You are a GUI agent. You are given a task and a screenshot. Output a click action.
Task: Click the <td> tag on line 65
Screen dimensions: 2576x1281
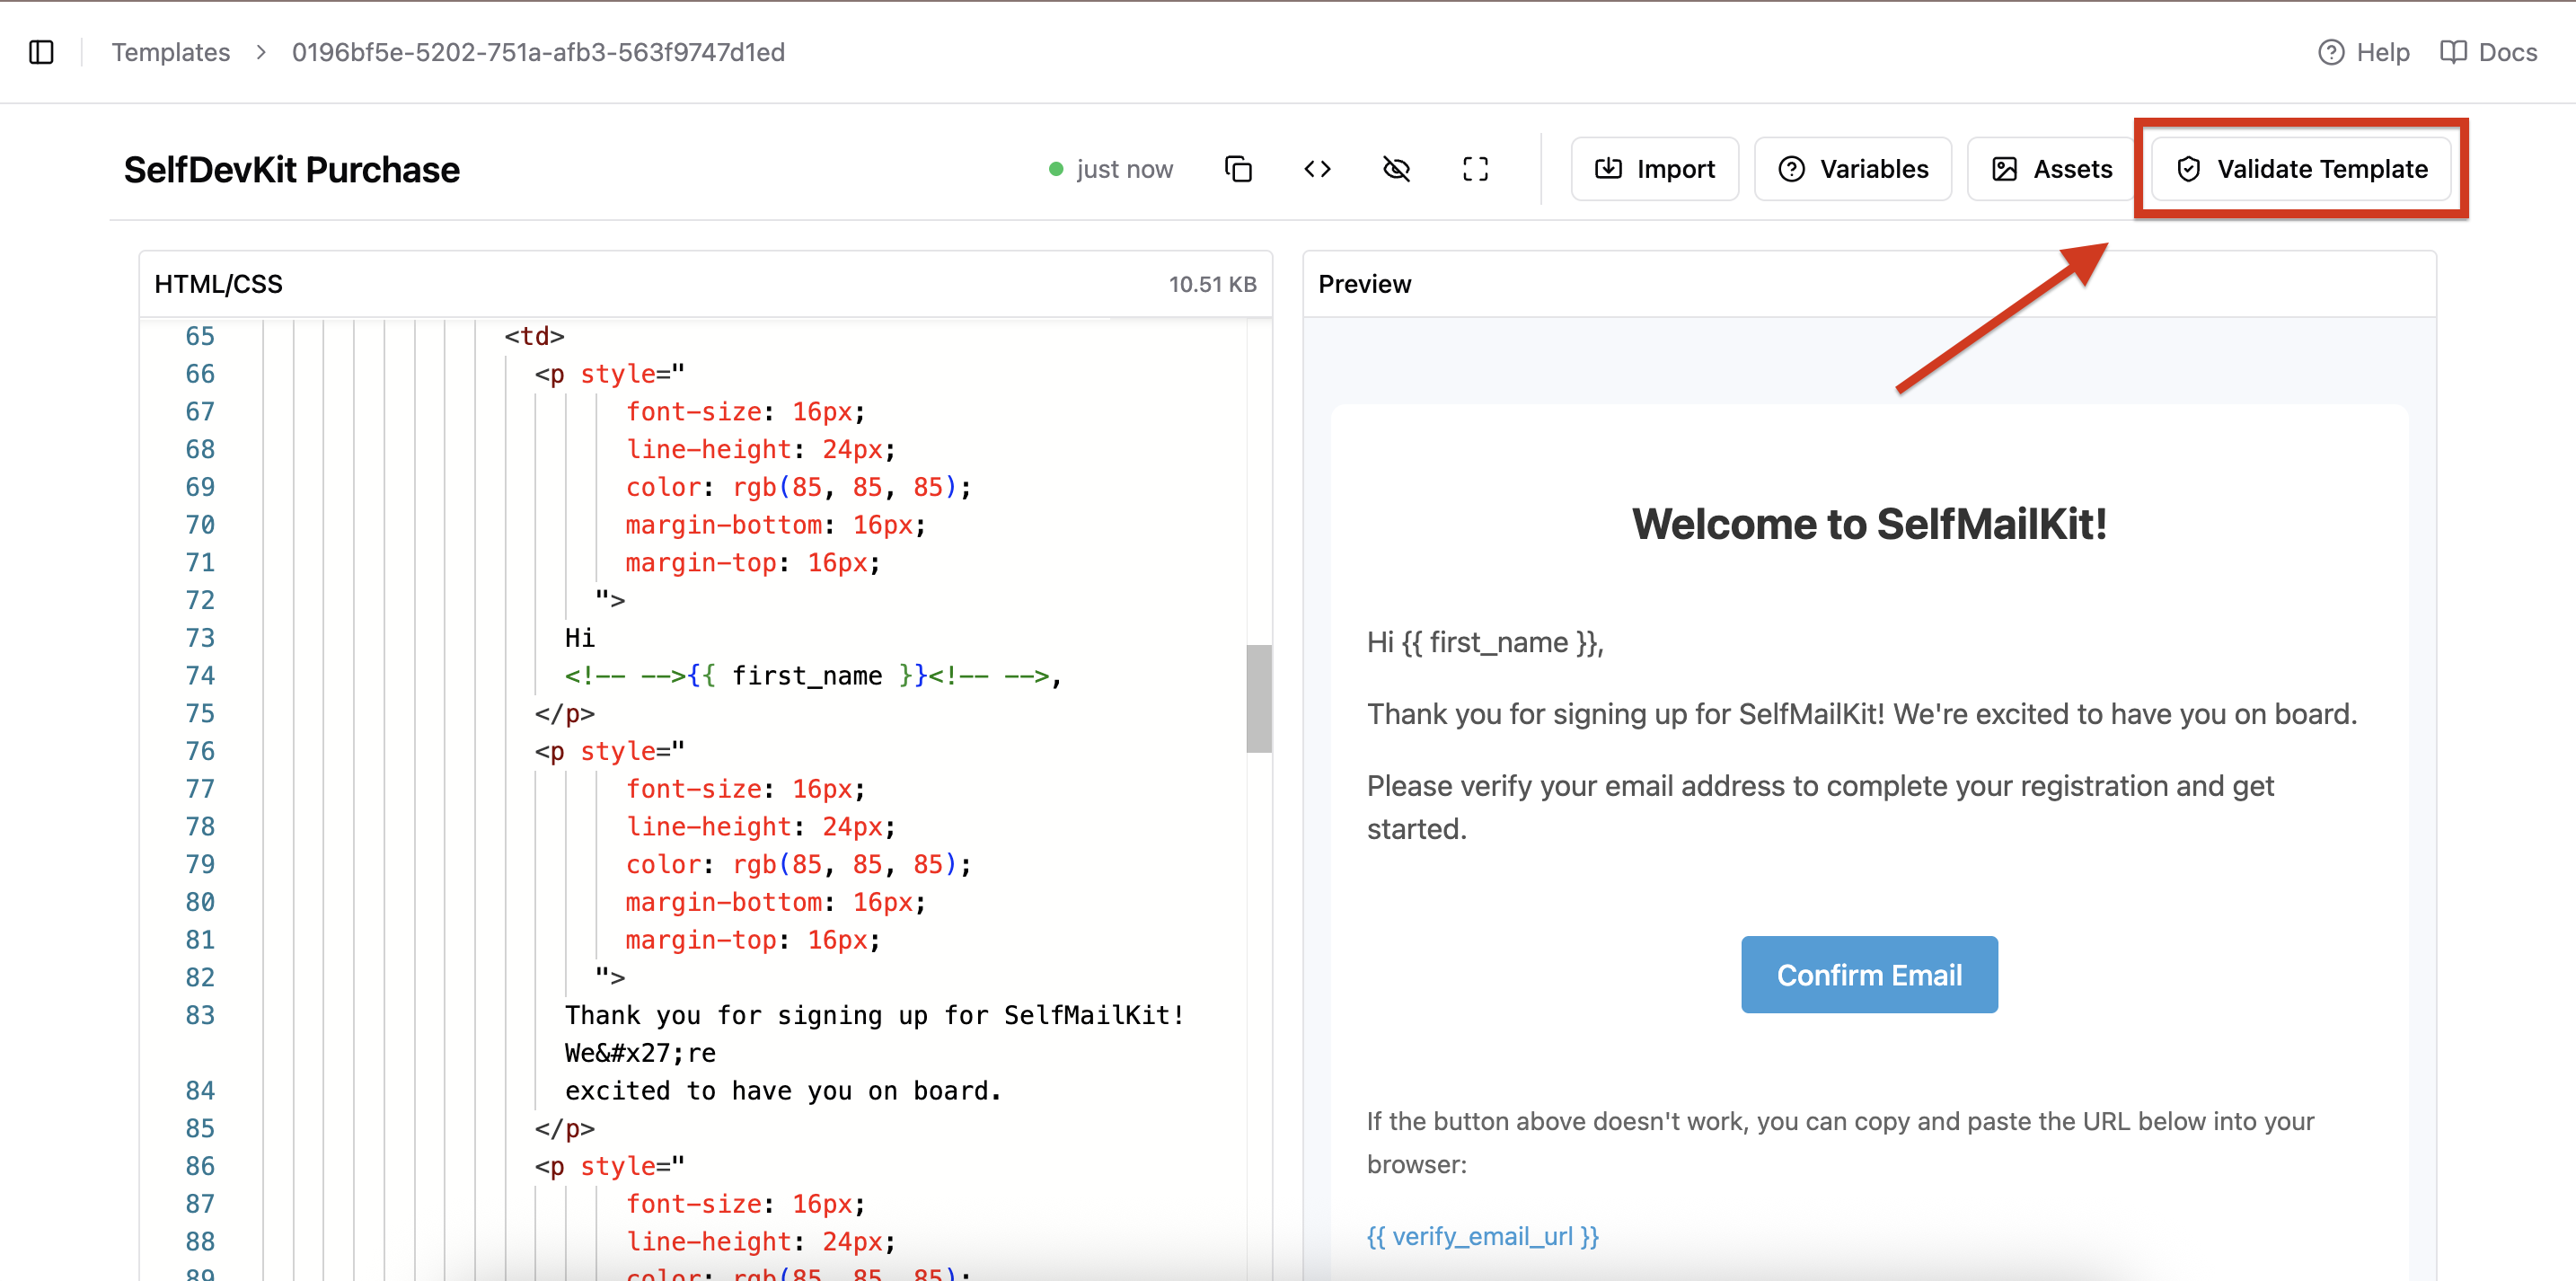tap(534, 336)
